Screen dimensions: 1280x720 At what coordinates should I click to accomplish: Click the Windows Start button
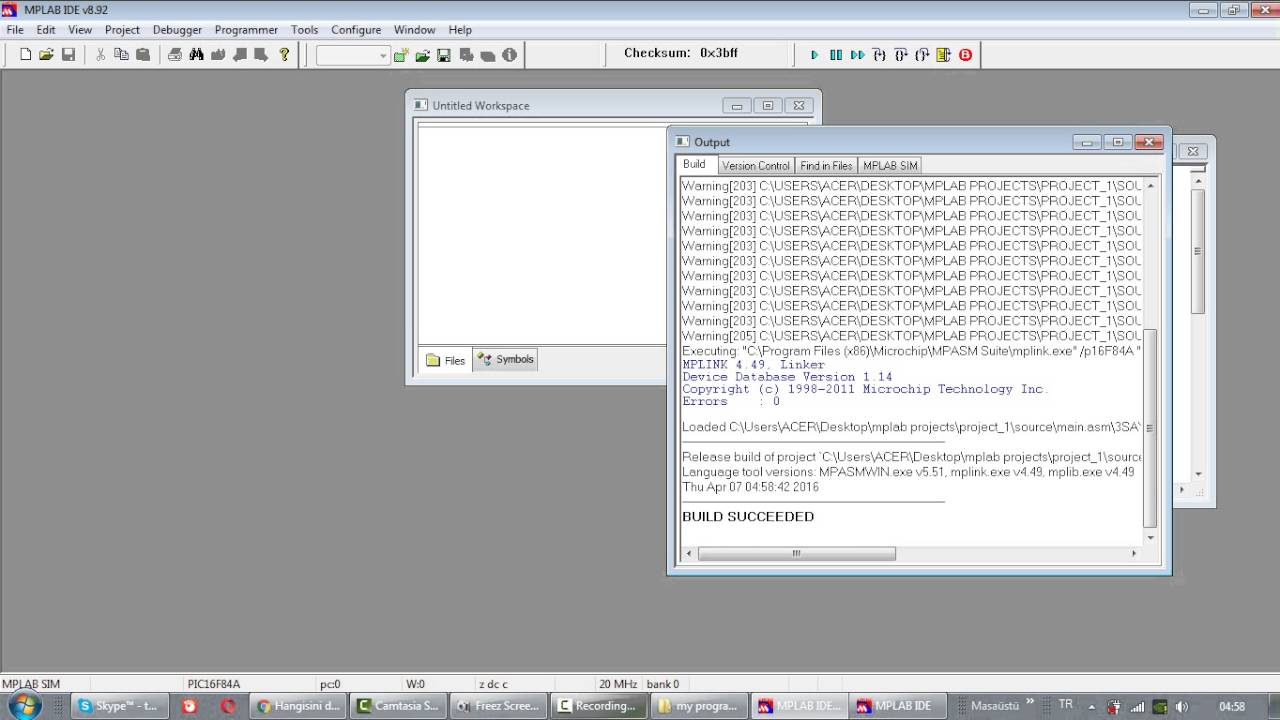coord(23,706)
